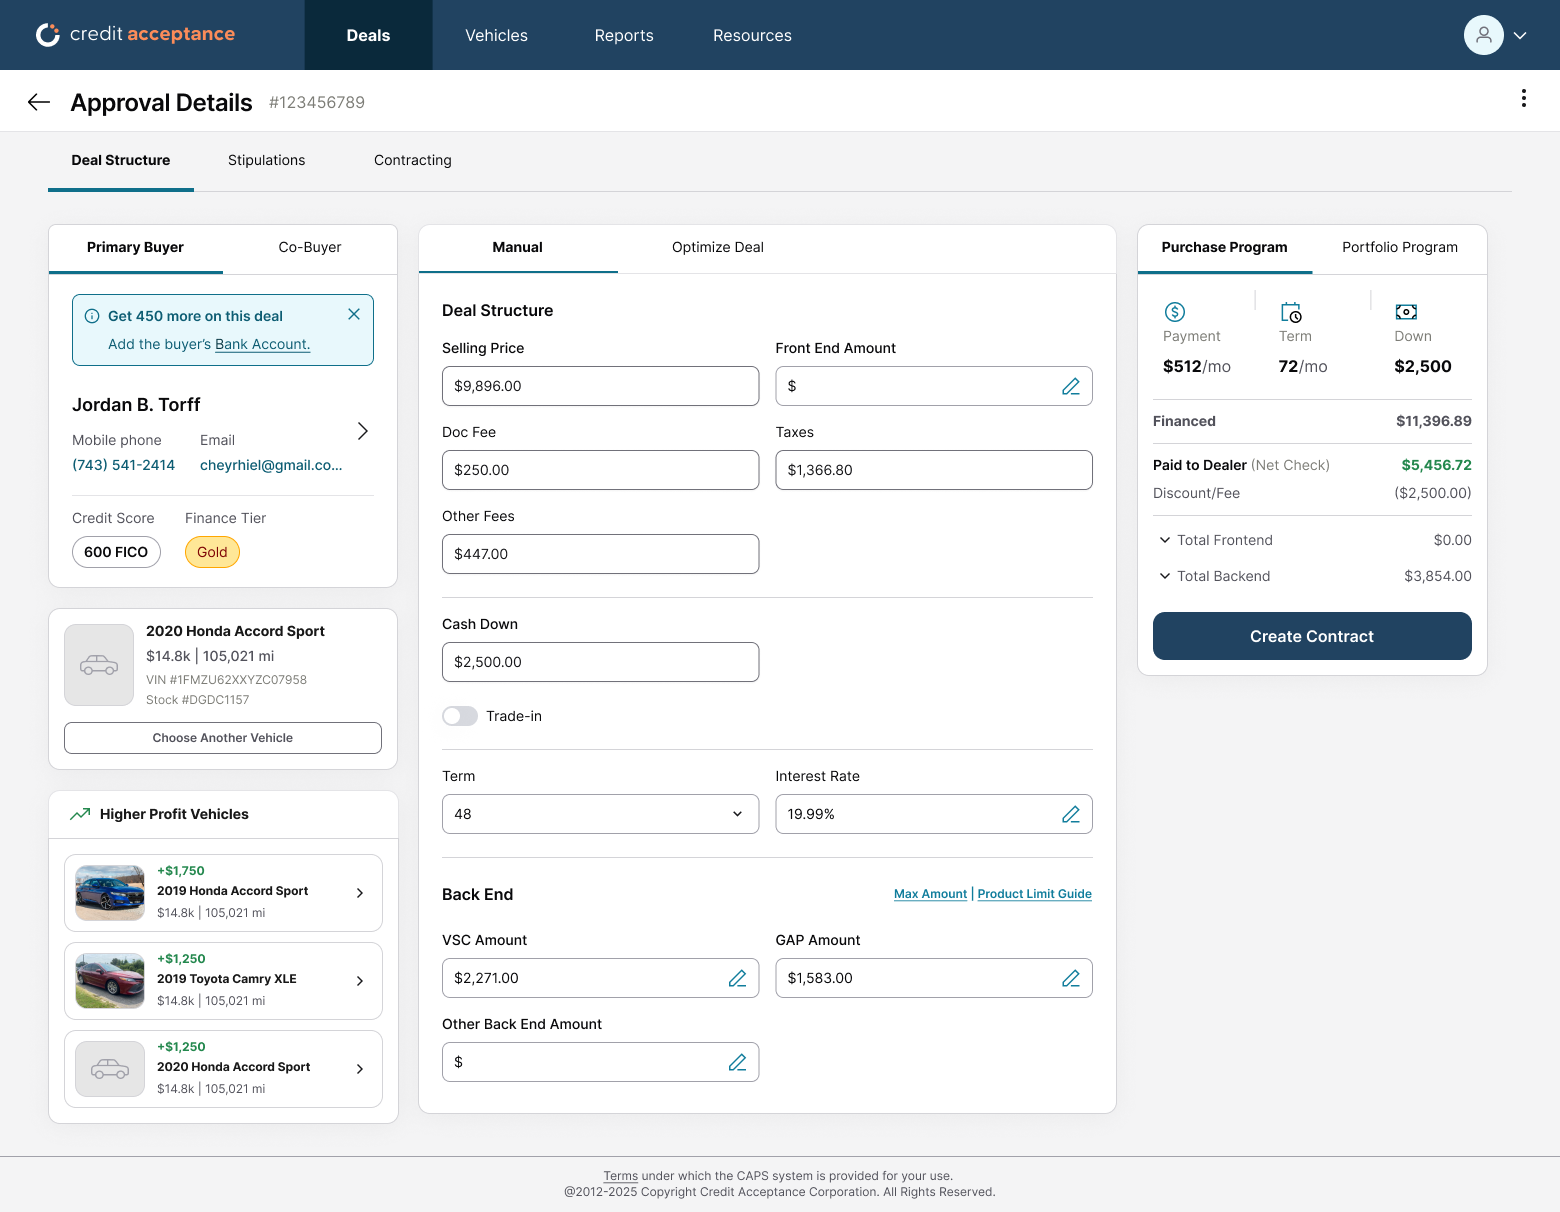Edit the GAP Amount pencil icon
Screen dimensions: 1560x1212
pos(1071,978)
